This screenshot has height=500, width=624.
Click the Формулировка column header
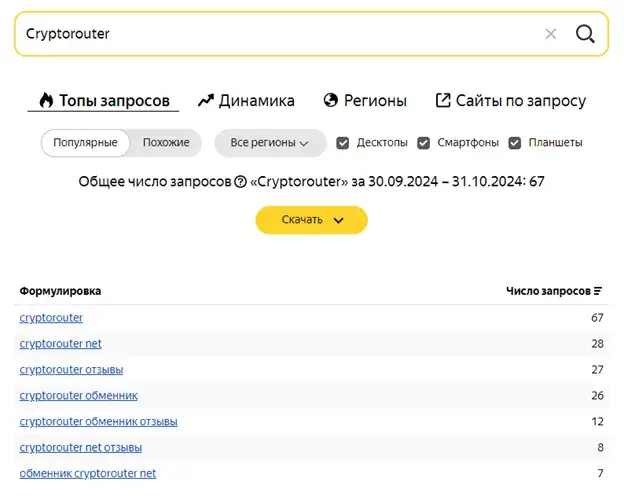coord(60,291)
